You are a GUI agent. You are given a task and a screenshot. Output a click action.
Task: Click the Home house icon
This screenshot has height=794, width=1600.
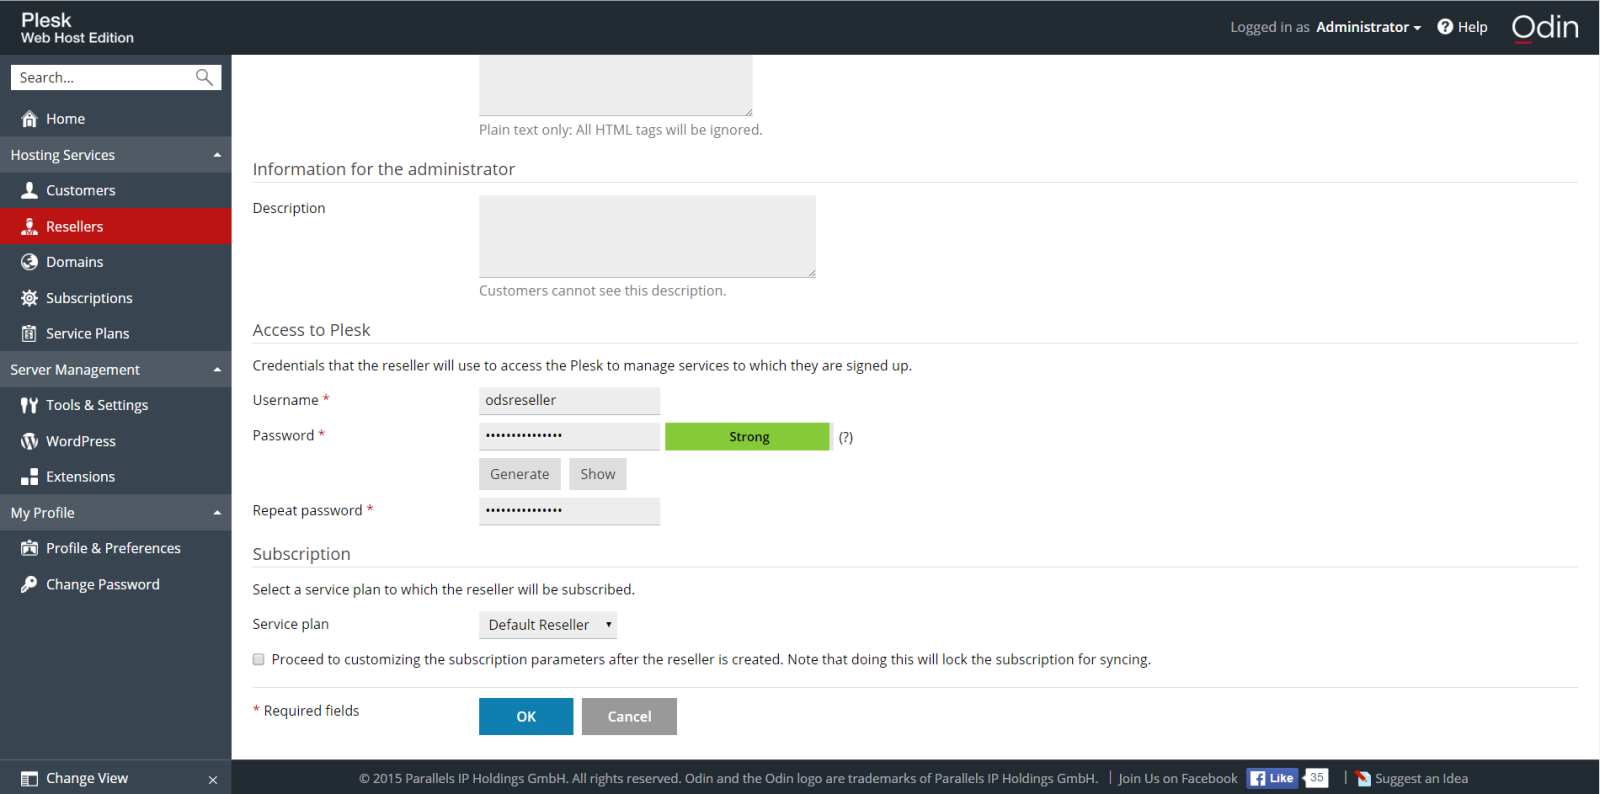(x=29, y=119)
